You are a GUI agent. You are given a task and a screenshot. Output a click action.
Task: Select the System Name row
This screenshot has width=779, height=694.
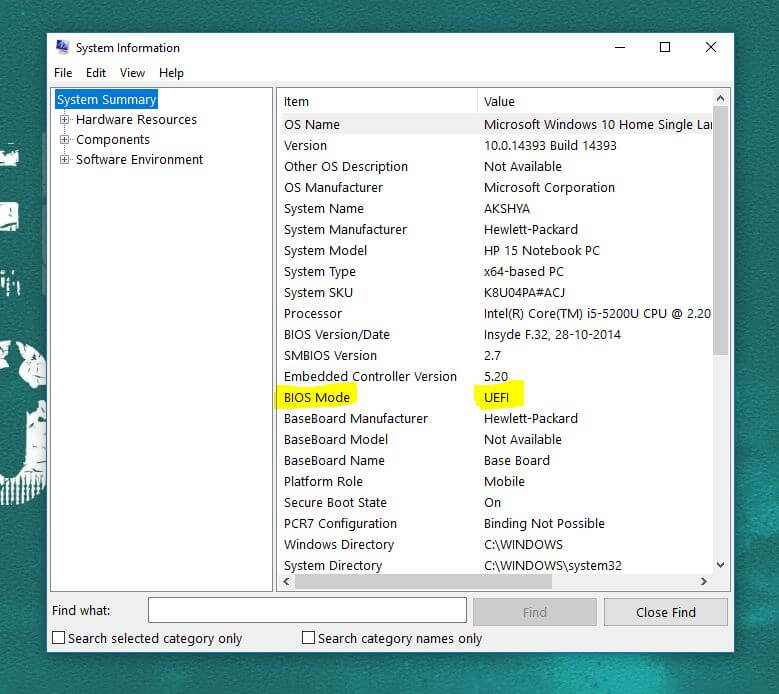[x=495, y=209]
